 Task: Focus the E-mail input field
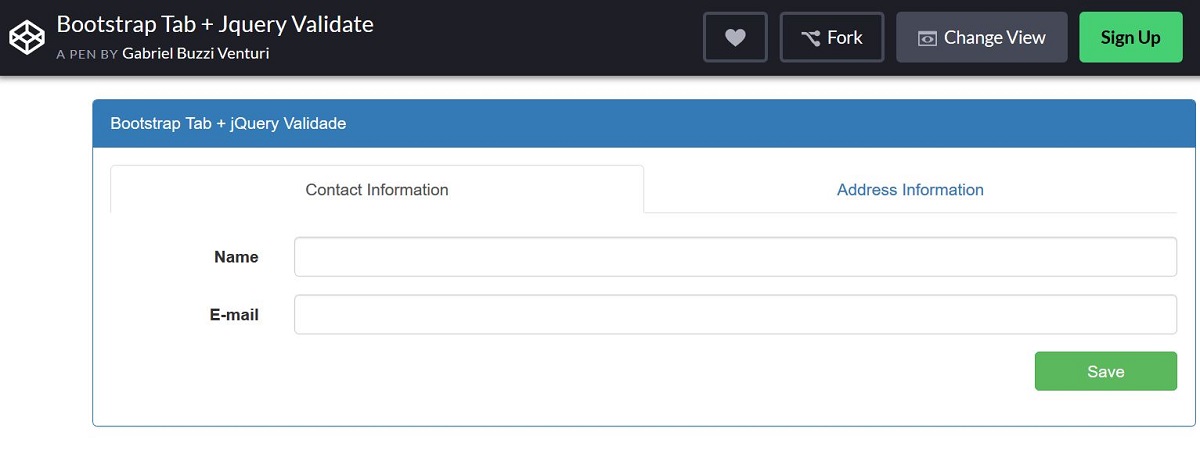pyautogui.click(x=735, y=314)
